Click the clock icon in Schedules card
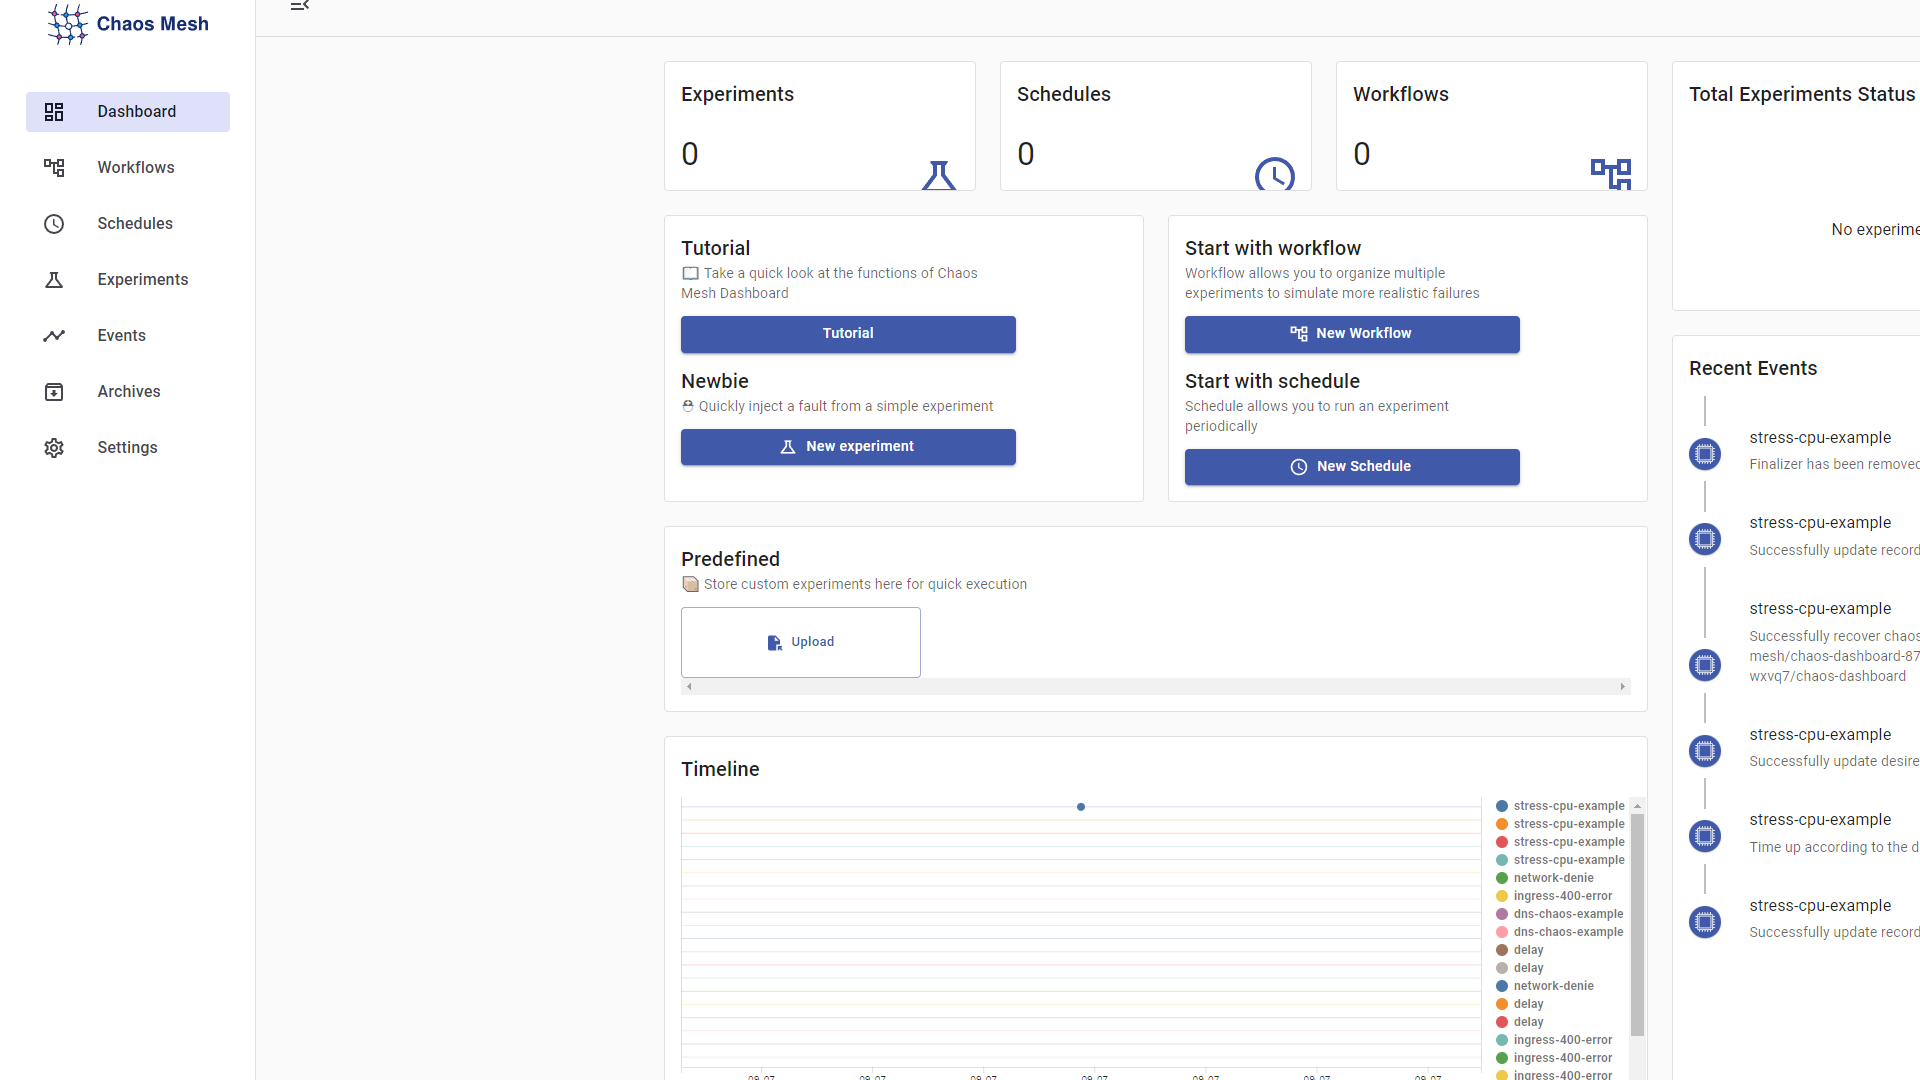 point(1274,175)
